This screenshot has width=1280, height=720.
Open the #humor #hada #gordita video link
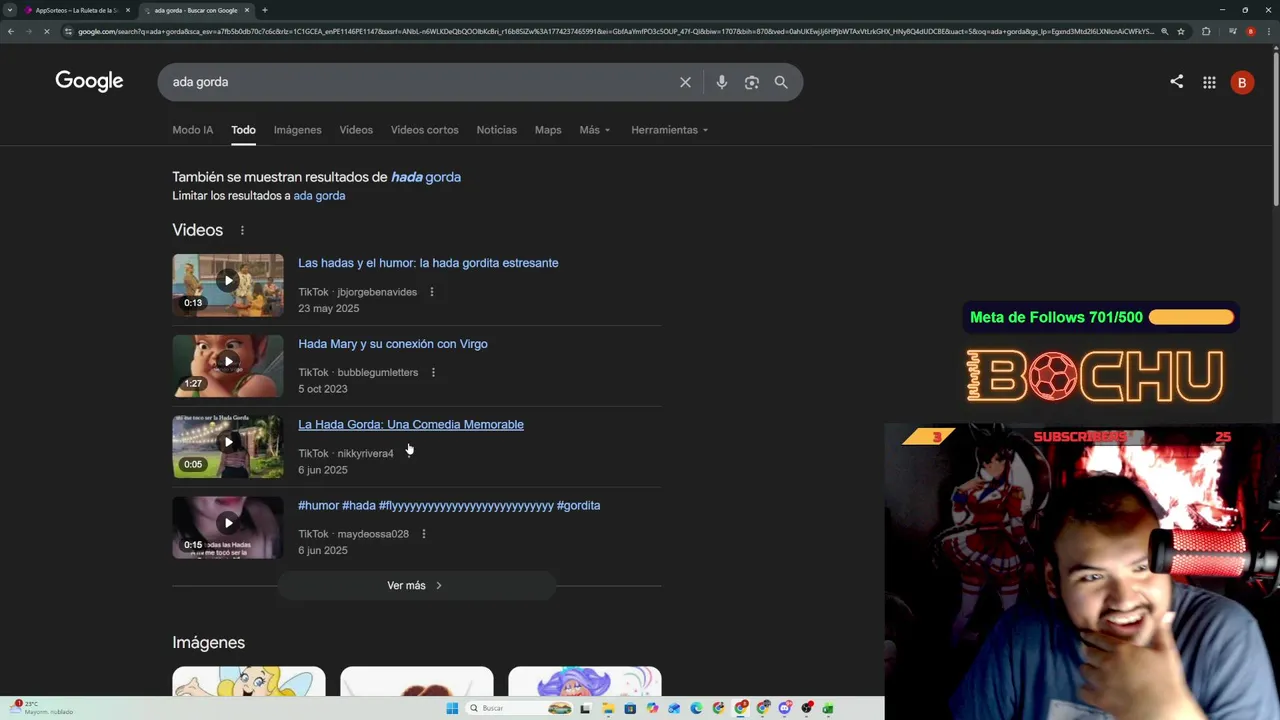(449, 506)
